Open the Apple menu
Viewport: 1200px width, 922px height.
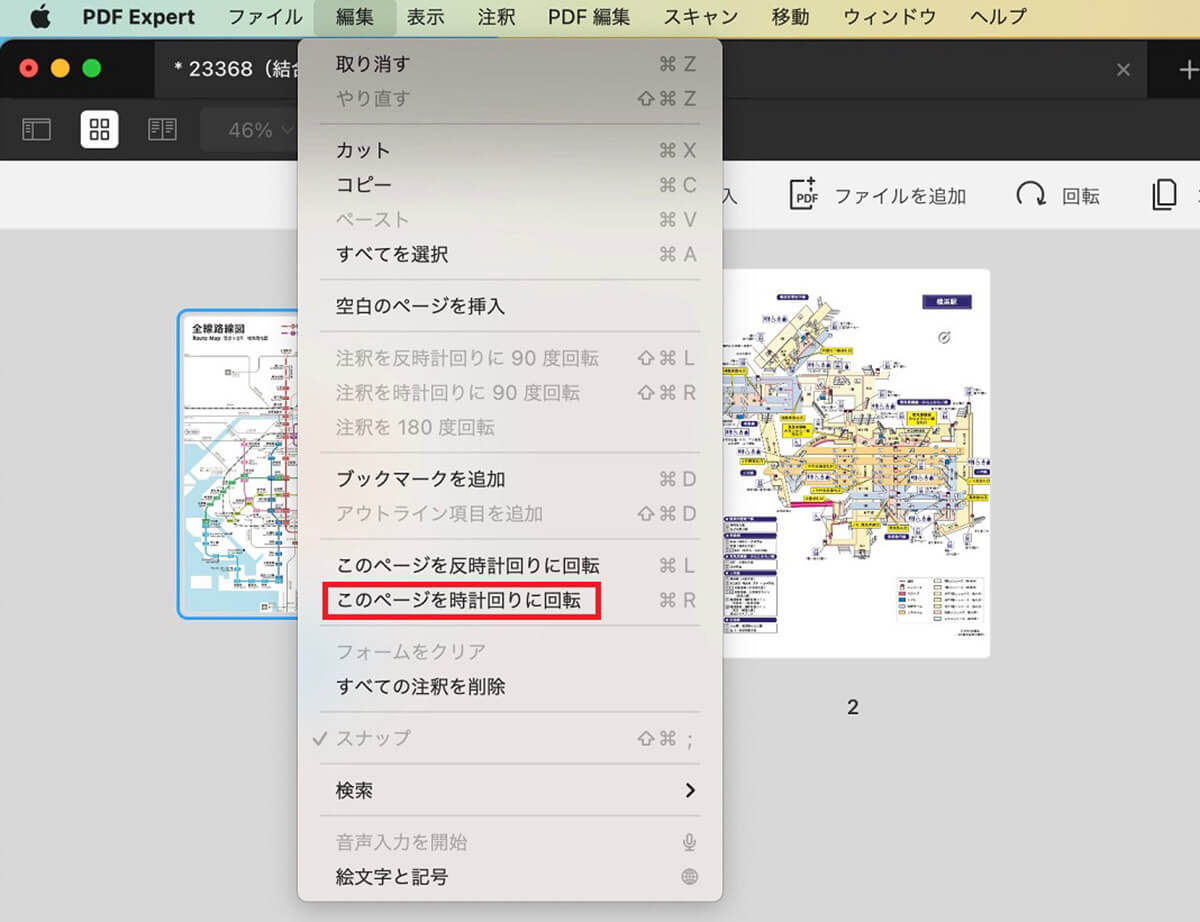(40, 17)
